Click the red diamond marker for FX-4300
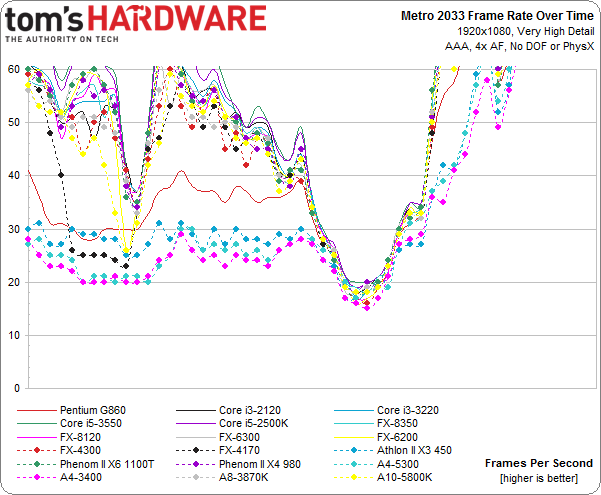 tap(37, 451)
